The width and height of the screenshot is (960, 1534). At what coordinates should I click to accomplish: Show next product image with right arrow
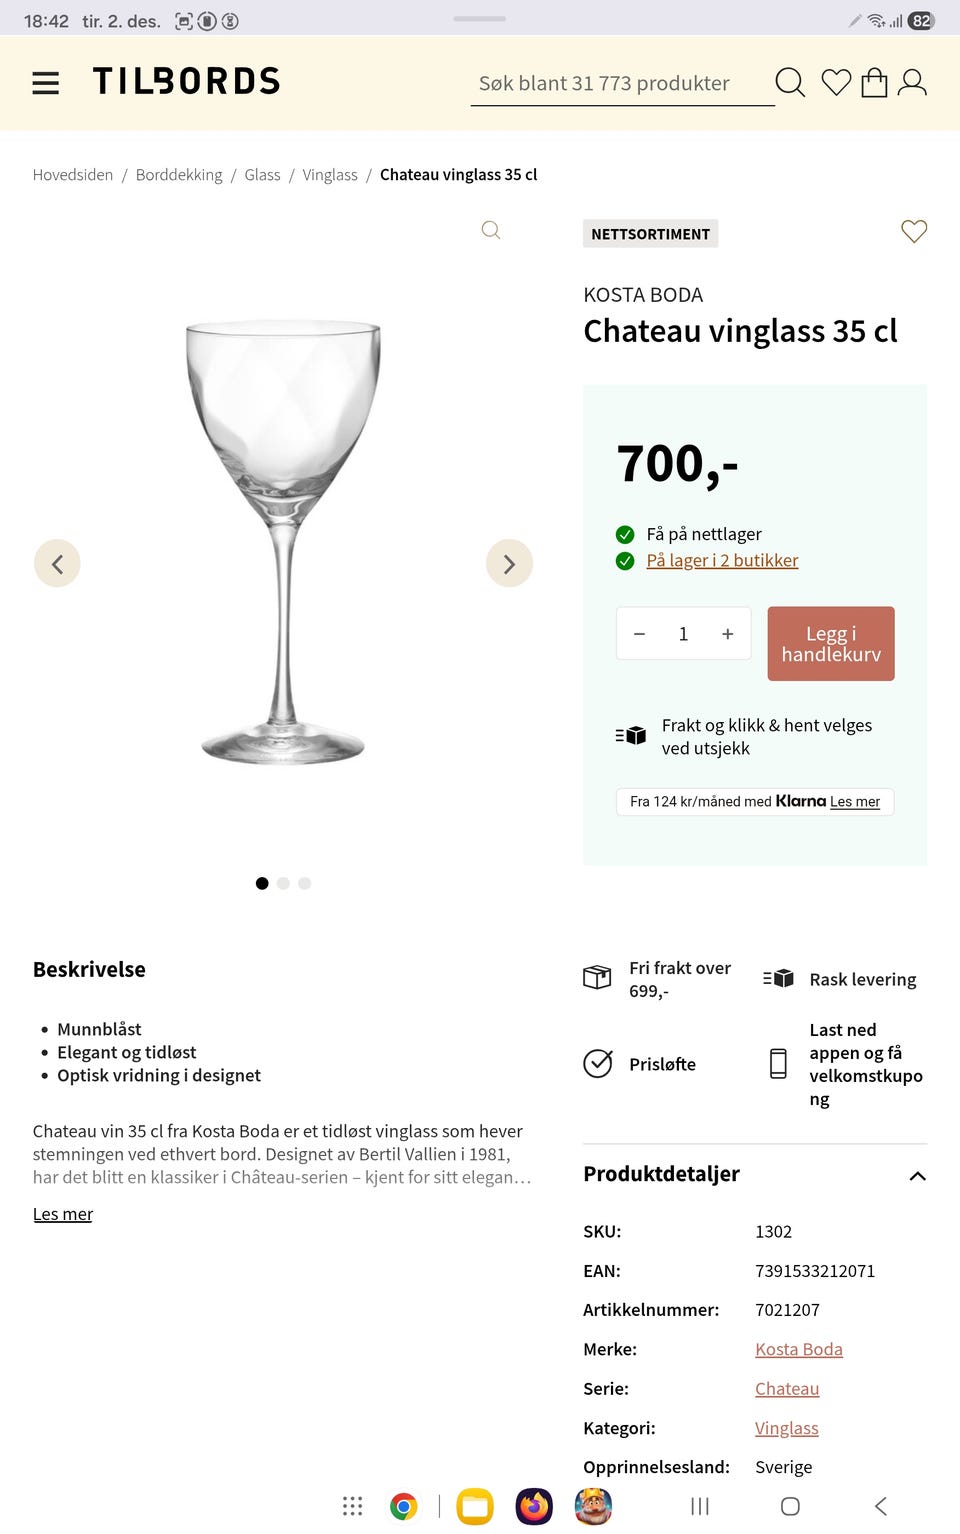tap(509, 563)
